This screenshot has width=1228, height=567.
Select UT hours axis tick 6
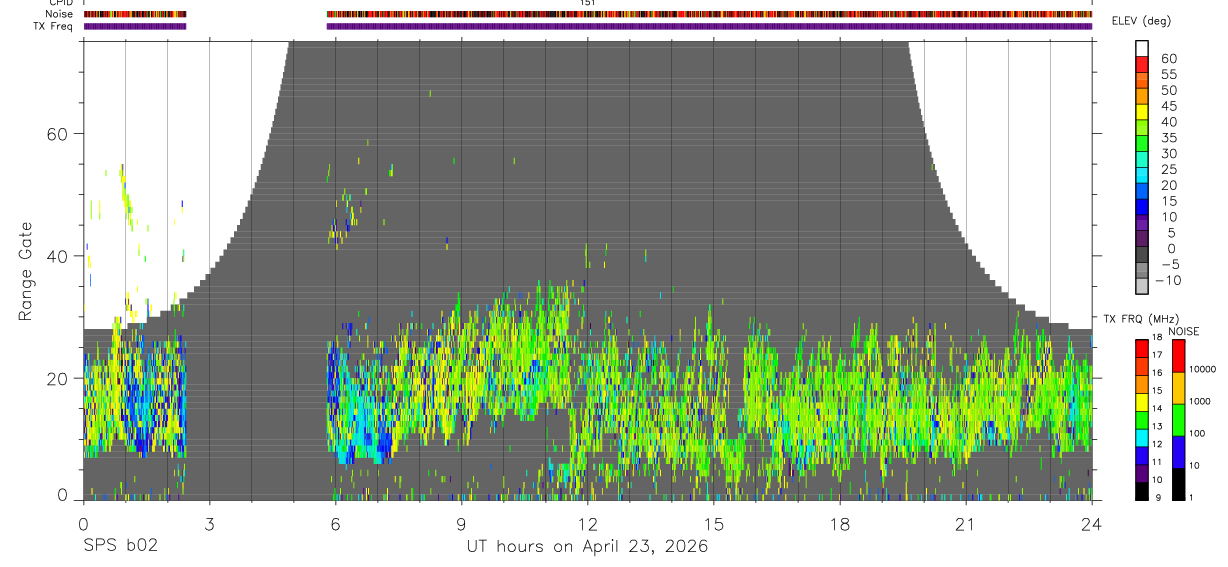click(335, 523)
